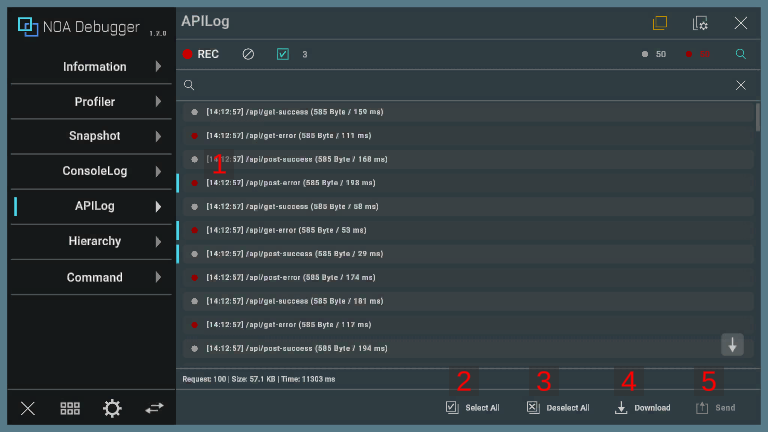
Task: Toggle the teal search filter icon
Action: pyautogui.click(x=741, y=54)
